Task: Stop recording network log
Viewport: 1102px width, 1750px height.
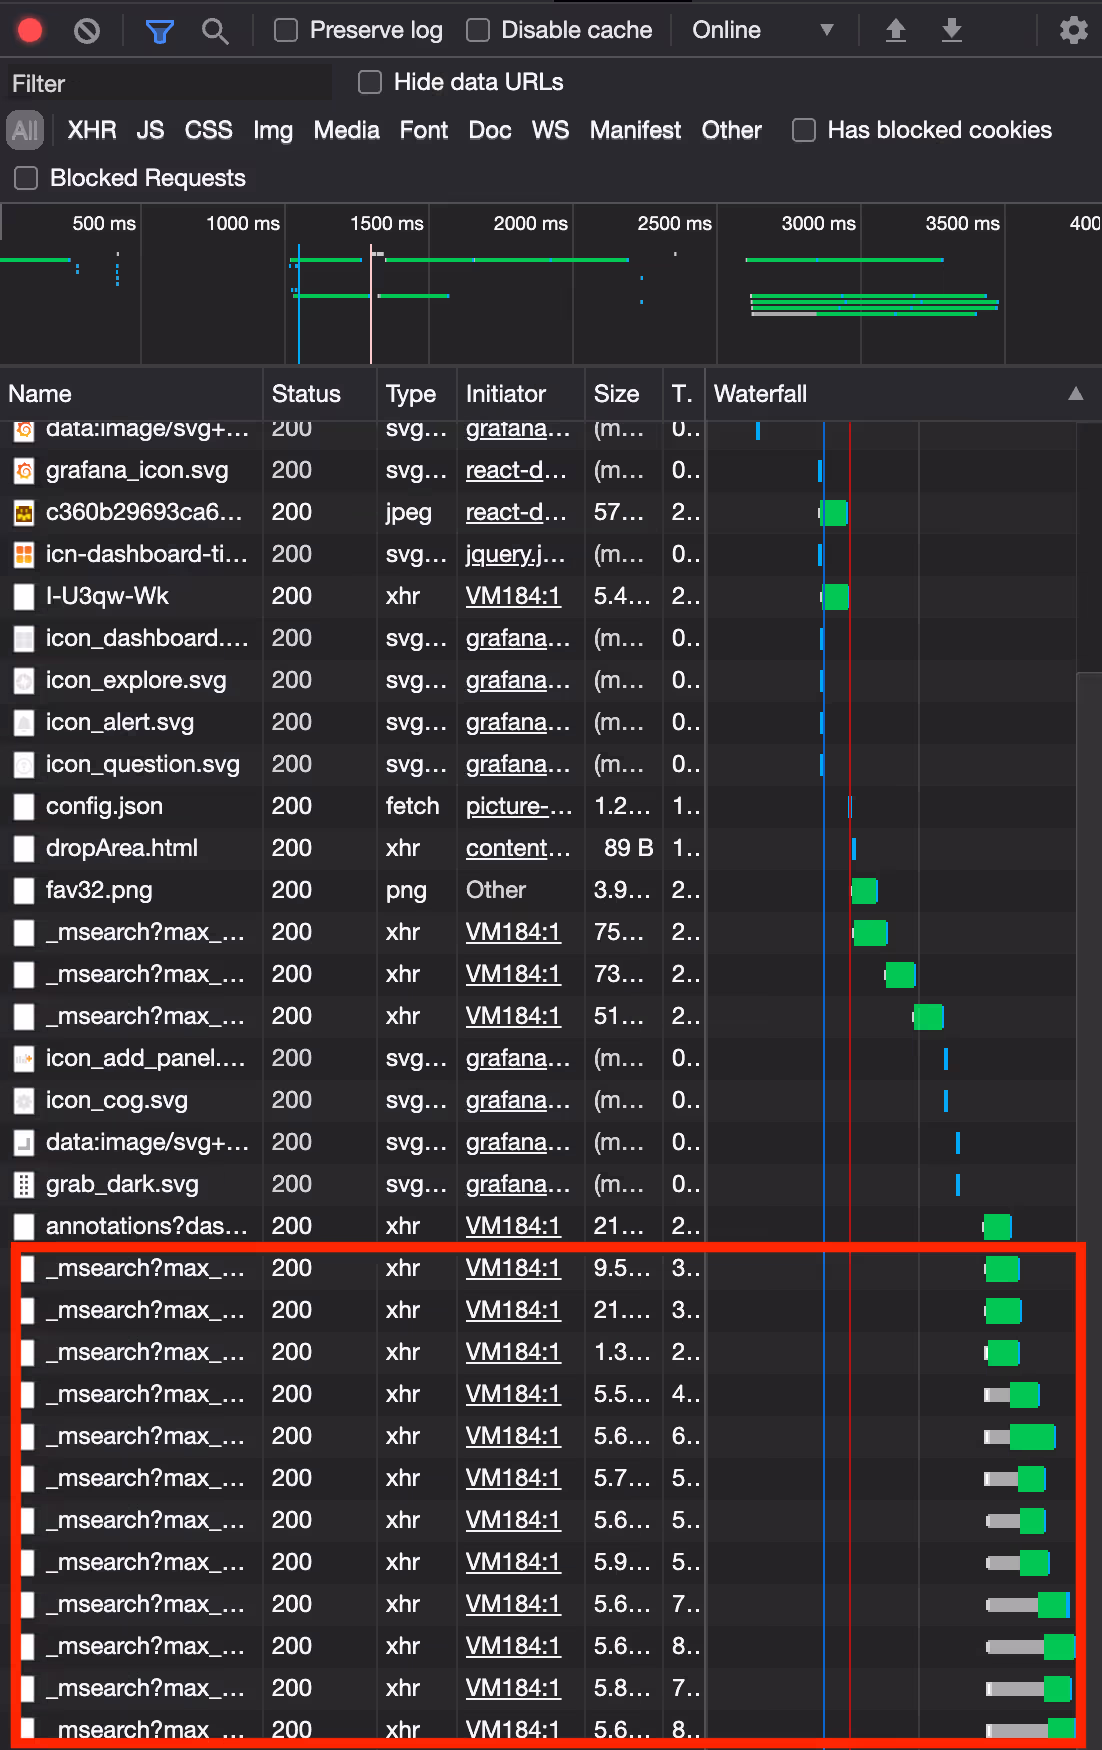Action: click(x=30, y=31)
